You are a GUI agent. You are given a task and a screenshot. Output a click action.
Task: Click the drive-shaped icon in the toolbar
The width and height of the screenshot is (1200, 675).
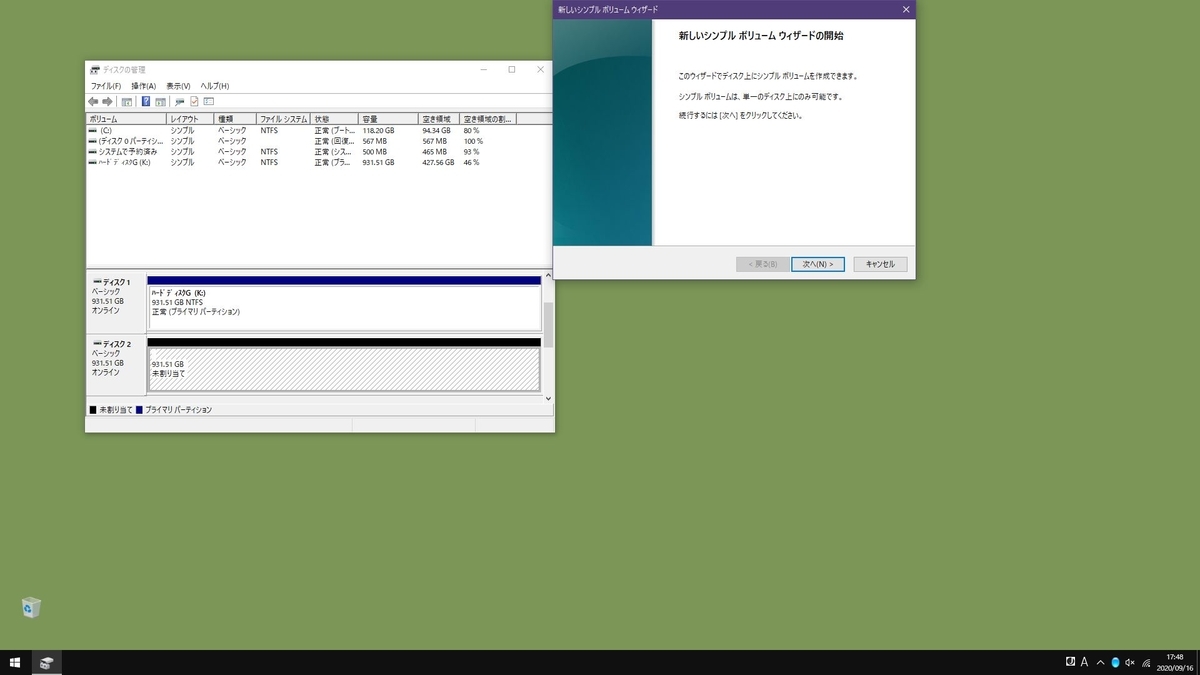pyautogui.click(x=180, y=101)
